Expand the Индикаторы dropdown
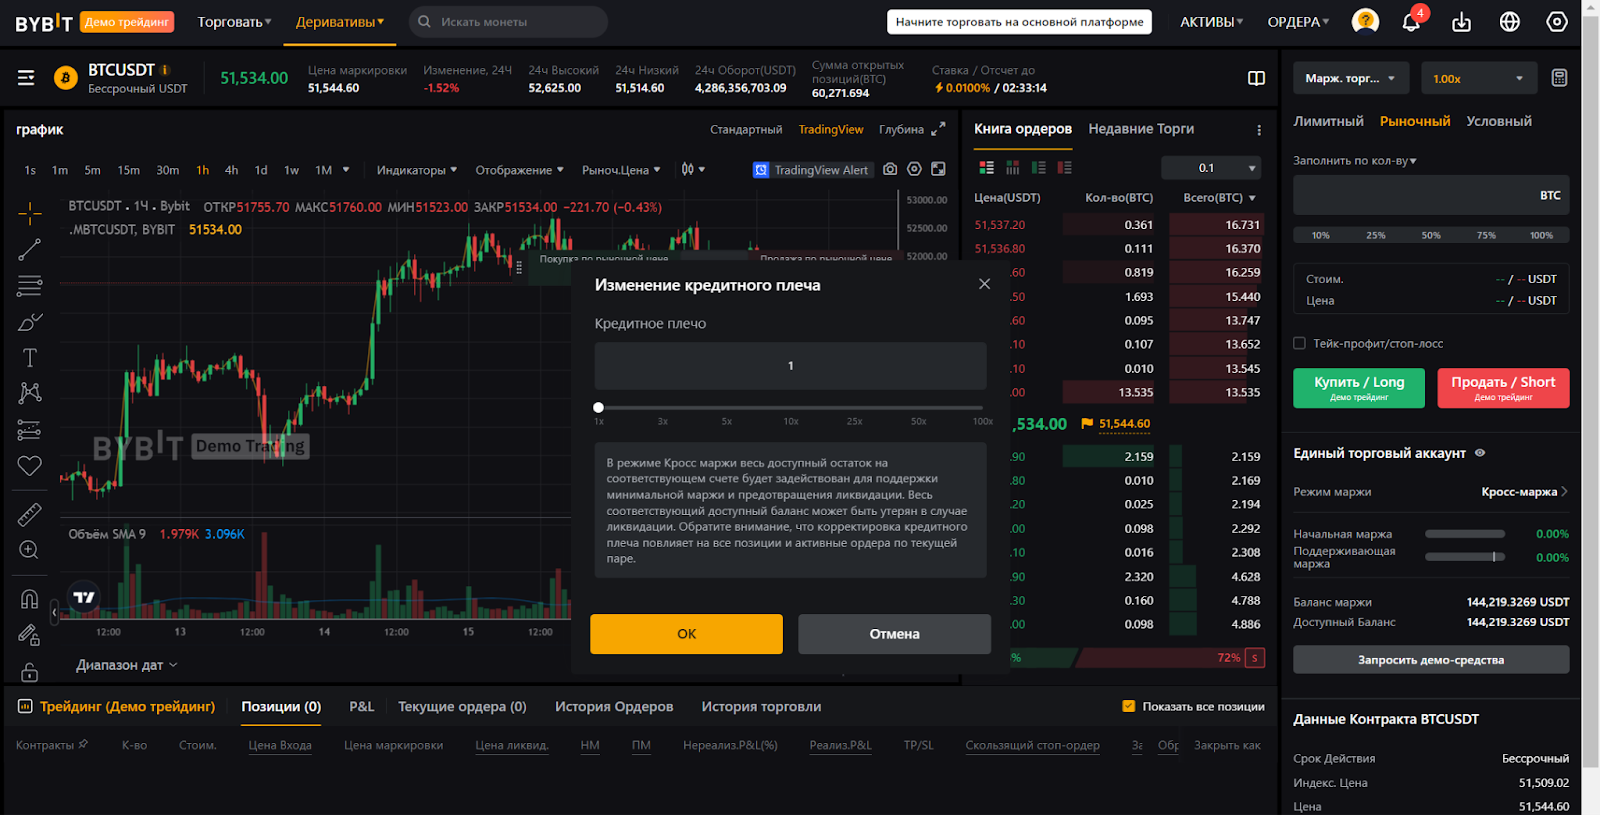Screen dimensions: 1600x815 point(416,170)
